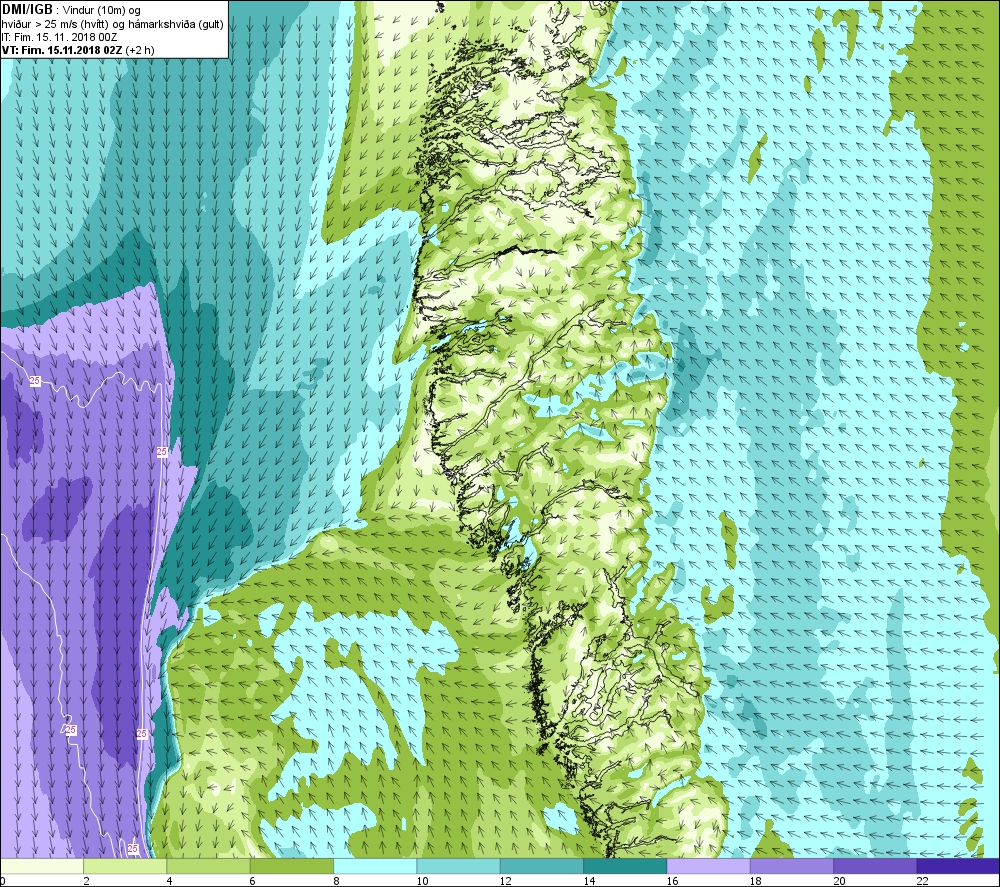Select the legend scale value '10'

pyautogui.click(x=422, y=881)
